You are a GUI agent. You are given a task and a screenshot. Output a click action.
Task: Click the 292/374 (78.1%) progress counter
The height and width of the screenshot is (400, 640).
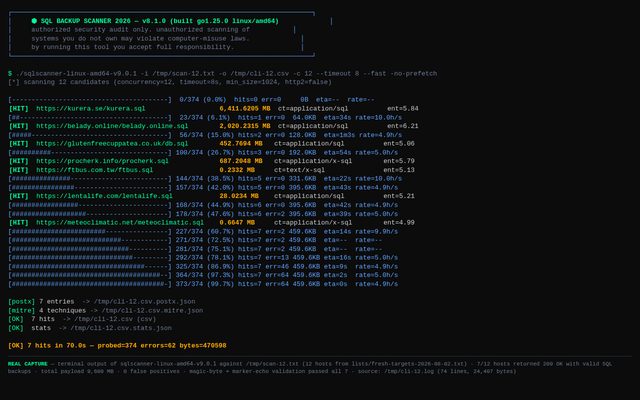(205, 258)
